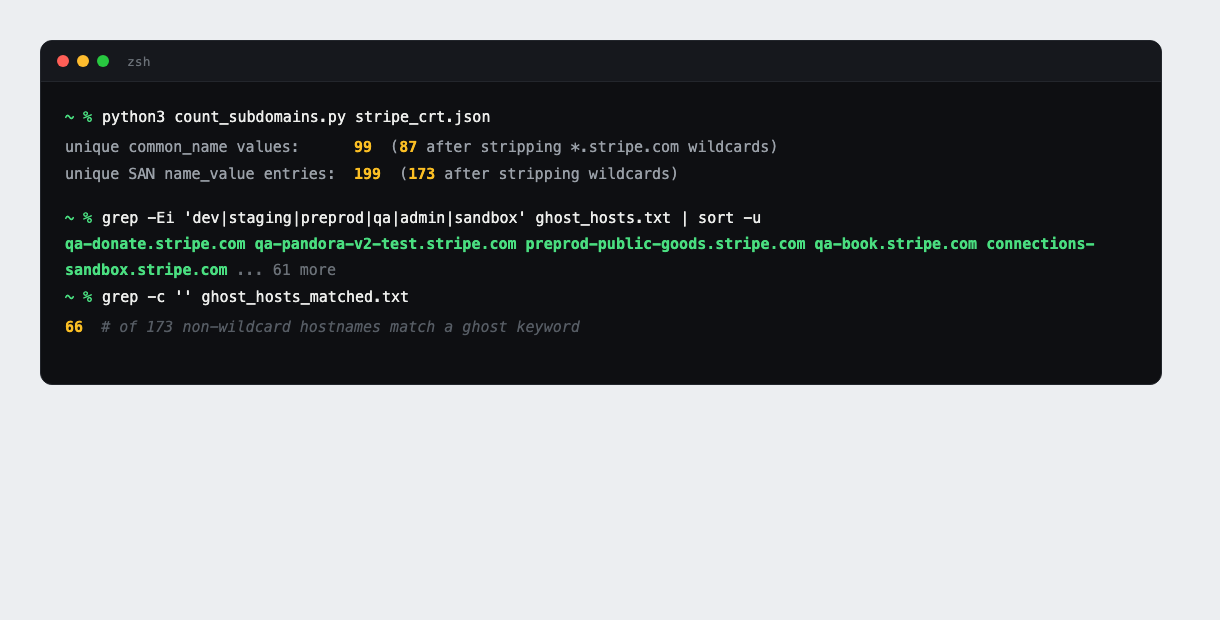Click the stripe_crt.json argument
The height and width of the screenshot is (620, 1220).
pos(423,117)
